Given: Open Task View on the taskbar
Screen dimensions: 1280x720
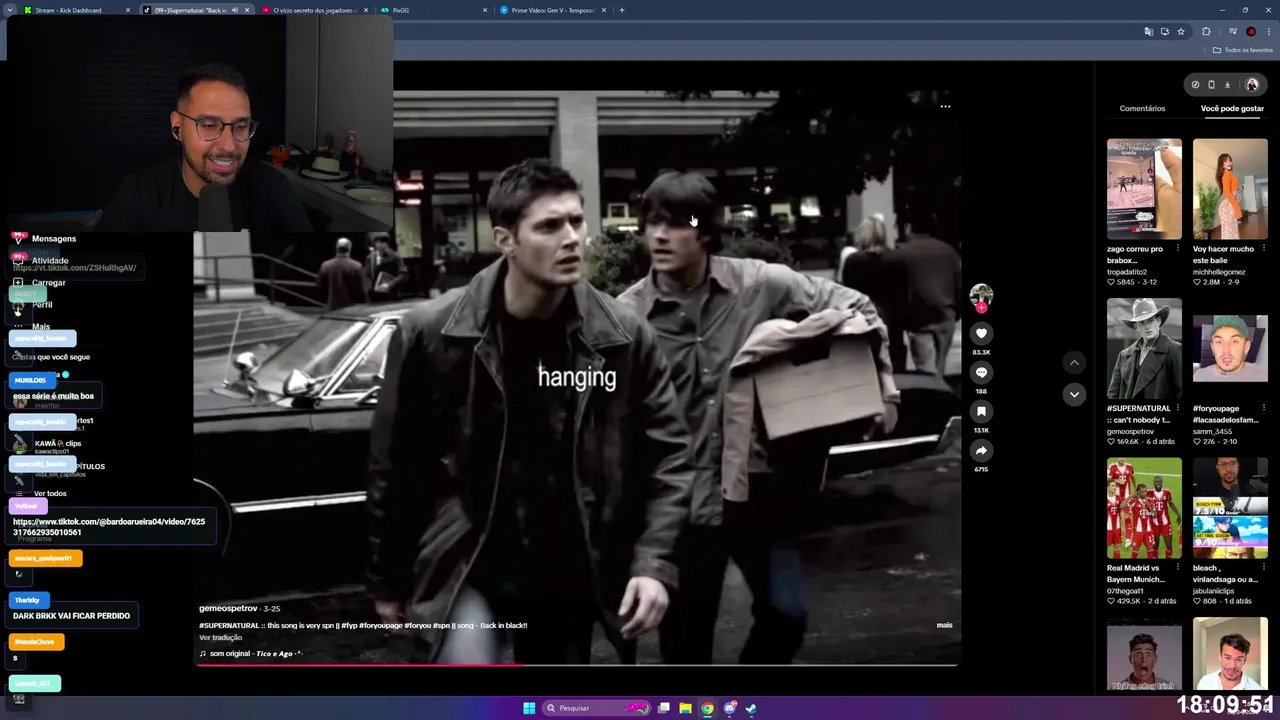Looking at the screenshot, I should [x=663, y=708].
